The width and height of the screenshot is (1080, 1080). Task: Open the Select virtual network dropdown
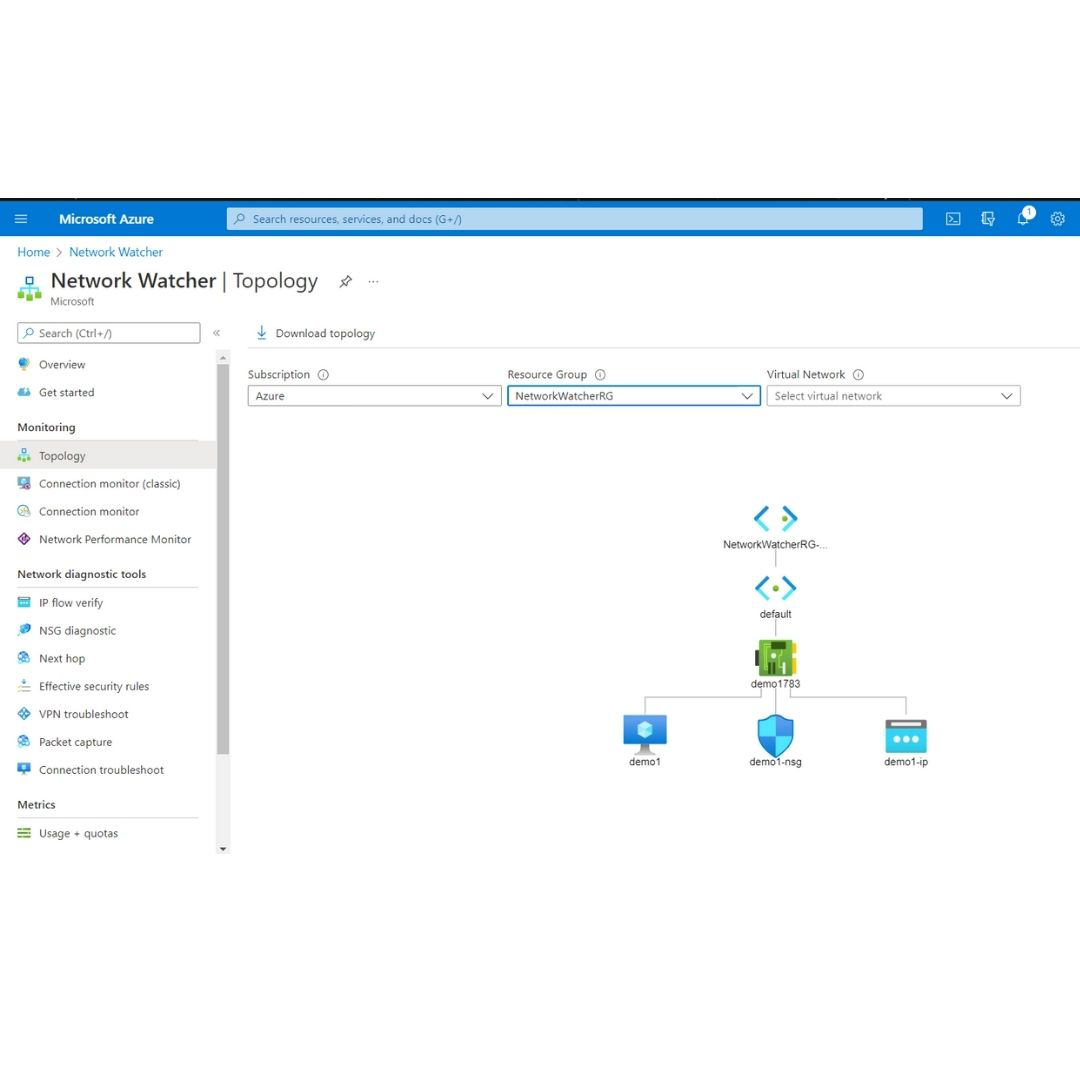point(893,396)
